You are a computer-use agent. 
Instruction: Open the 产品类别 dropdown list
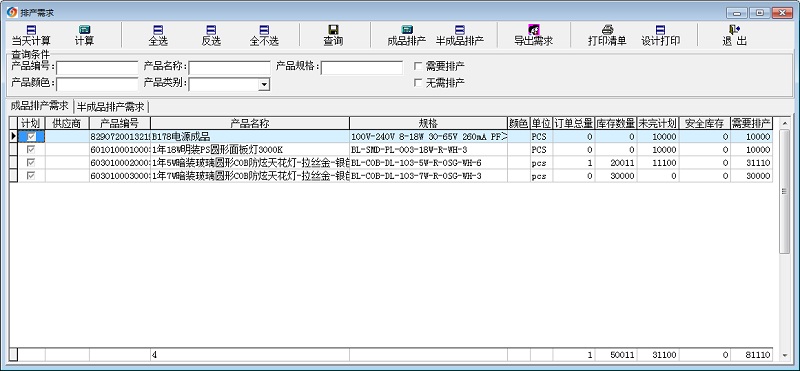264,85
